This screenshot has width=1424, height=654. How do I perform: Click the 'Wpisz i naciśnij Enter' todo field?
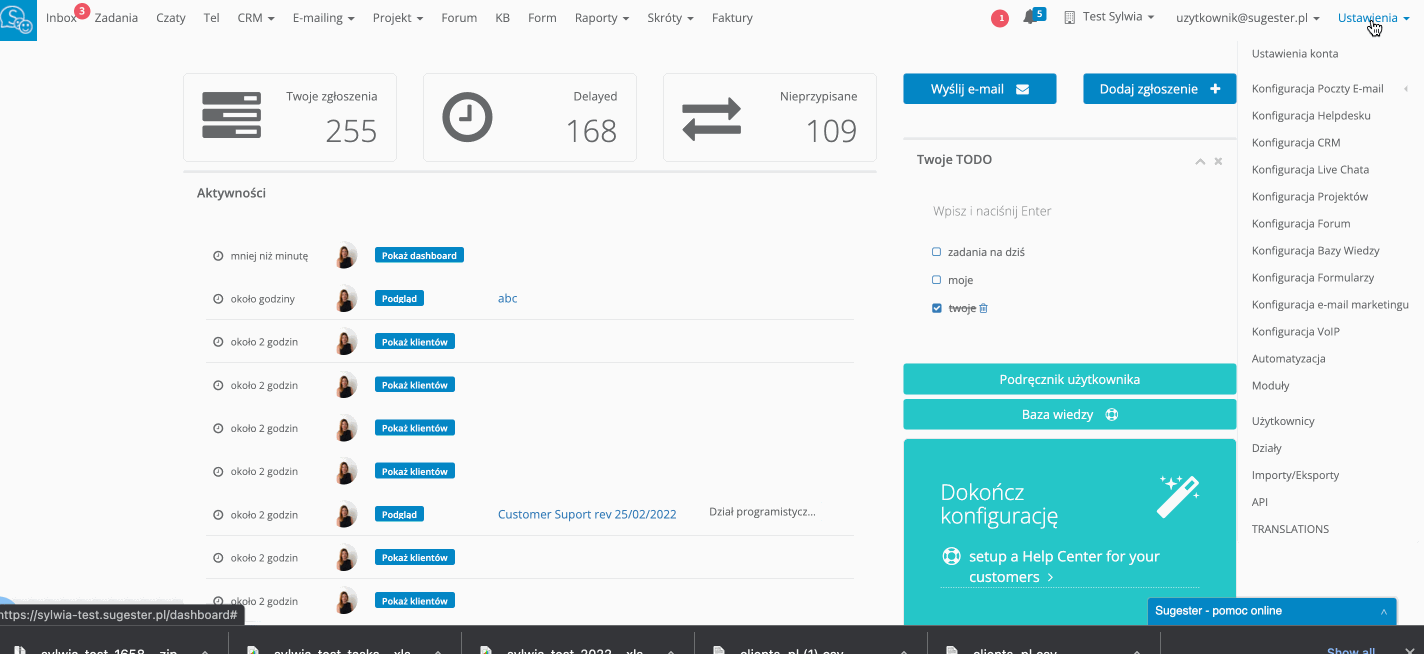[x=1069, y=211]
